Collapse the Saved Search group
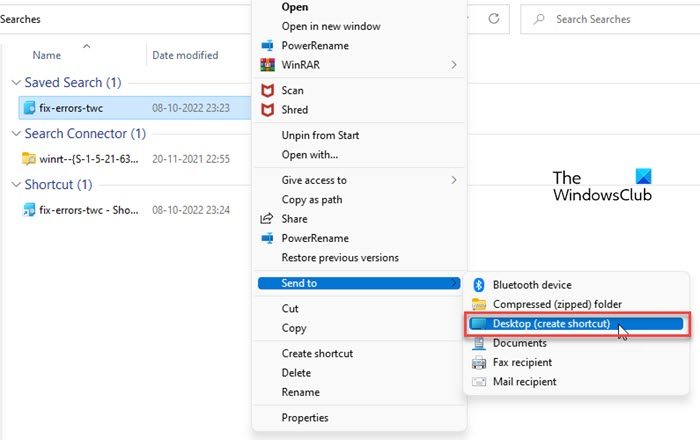The width and height of the screenshot is (700, 440). click(x=15, y=83)
